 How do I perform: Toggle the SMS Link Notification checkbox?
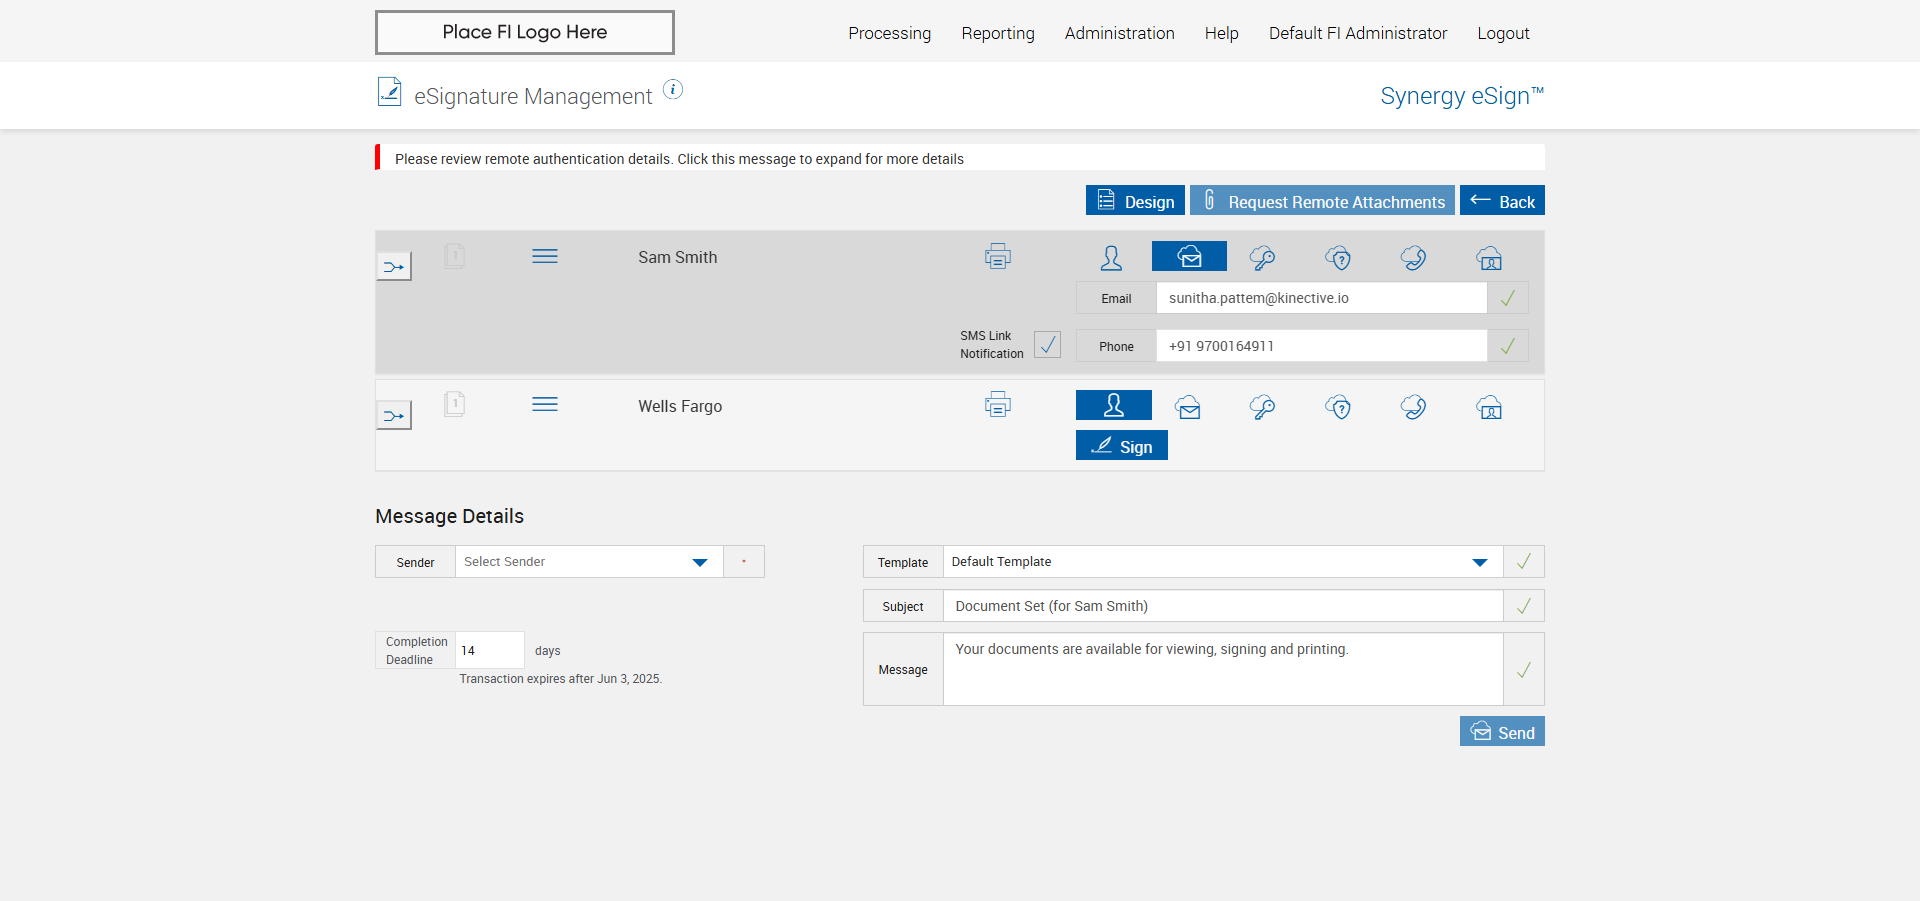point(1047,345)
